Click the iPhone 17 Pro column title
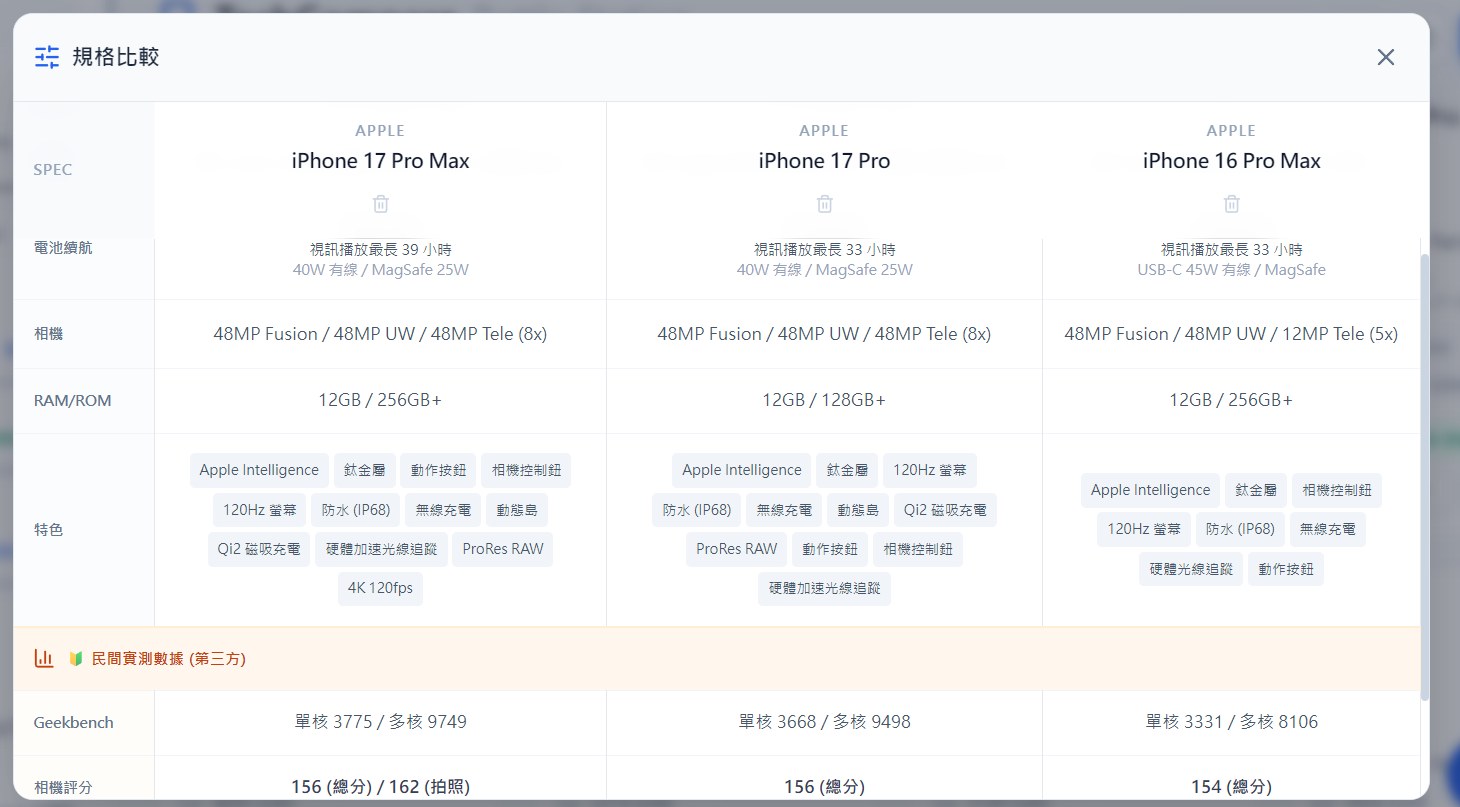 tap(824, 161)
